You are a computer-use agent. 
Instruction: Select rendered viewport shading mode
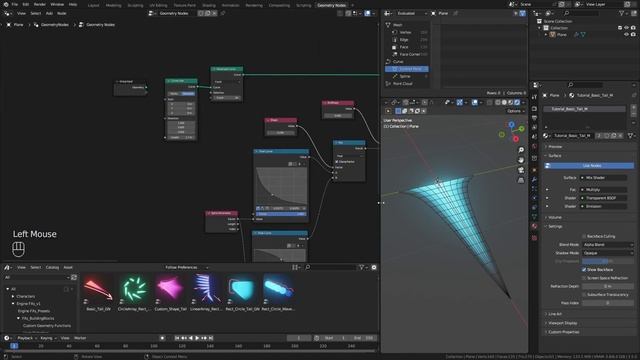[x=517, y=102]
